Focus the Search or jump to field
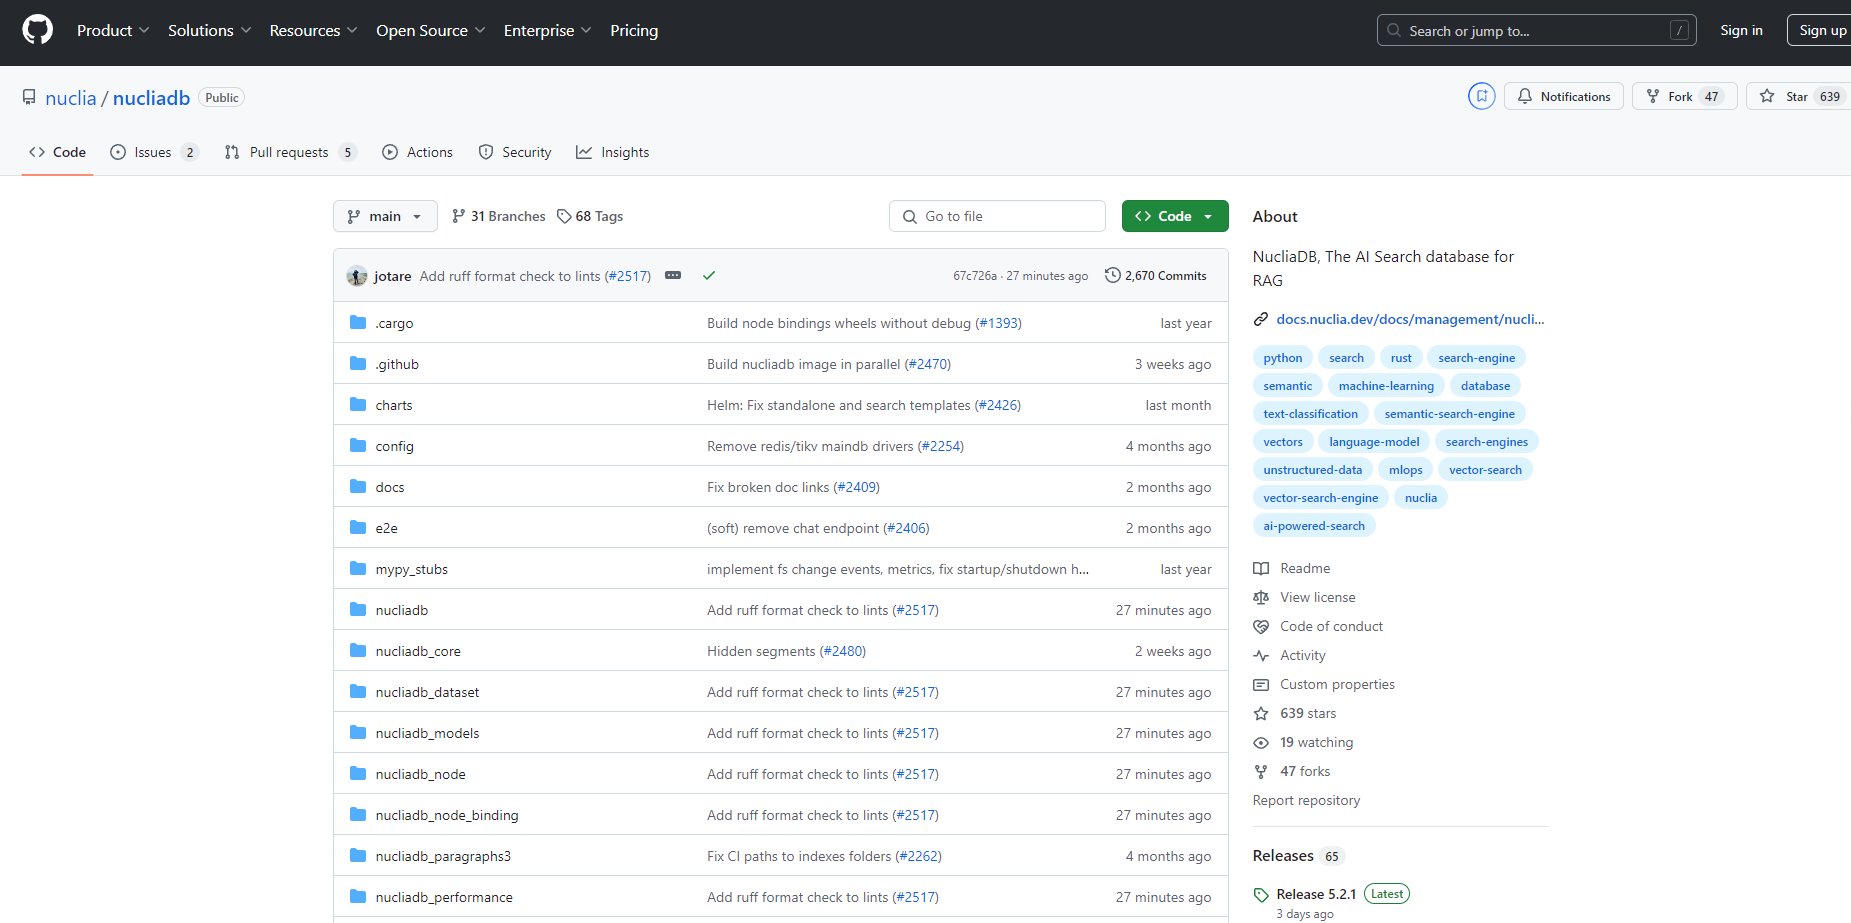This screenshot has height=923, width=1851. coord(1536,30)
